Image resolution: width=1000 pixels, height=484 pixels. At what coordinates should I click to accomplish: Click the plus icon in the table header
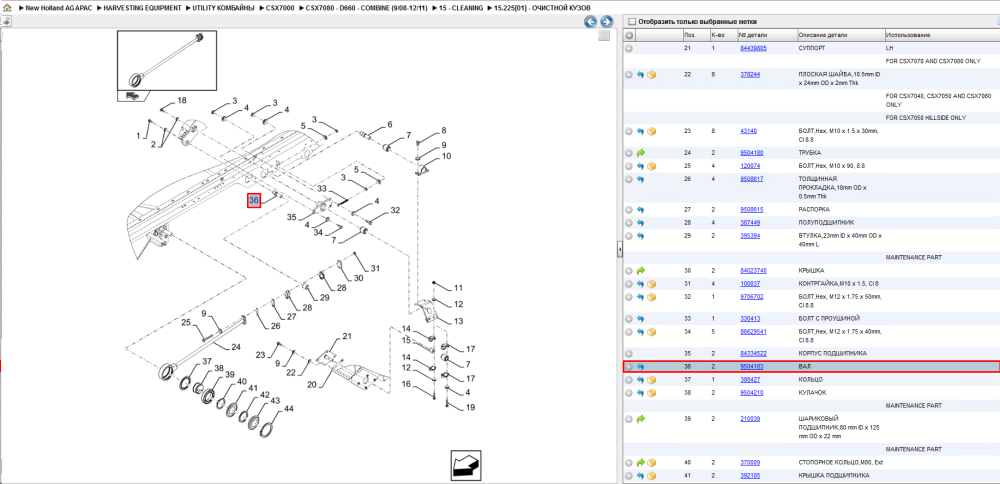click(x=629, y=35)
